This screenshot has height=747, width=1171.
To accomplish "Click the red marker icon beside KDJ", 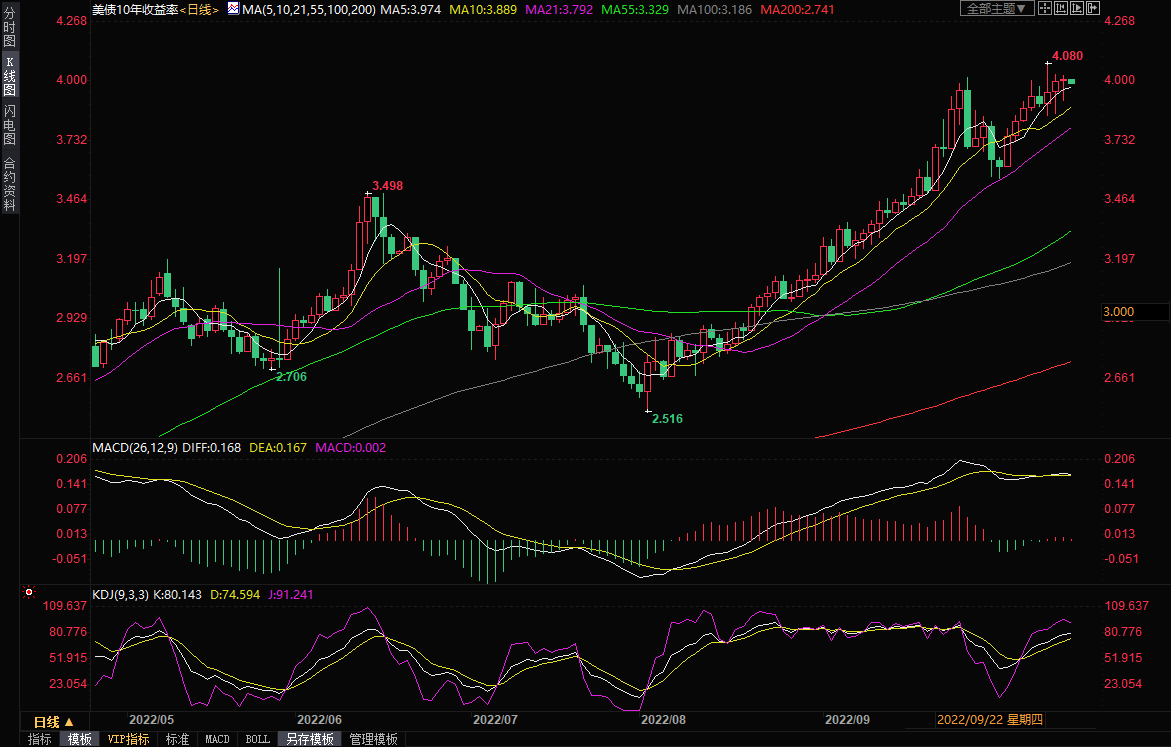I will pos(28,593).
